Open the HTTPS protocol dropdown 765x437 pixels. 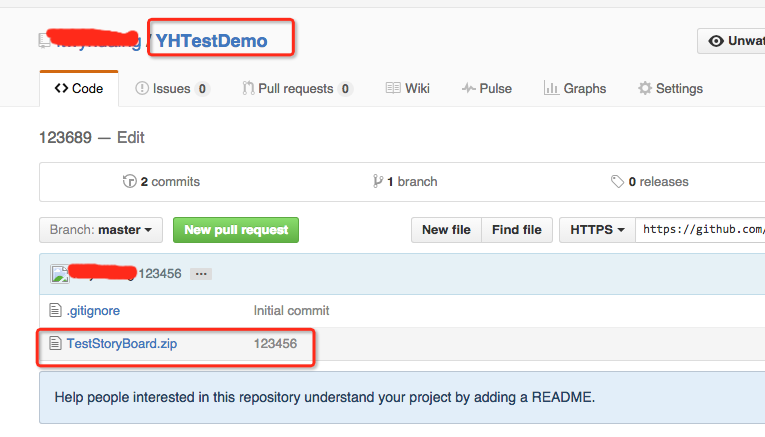pos(597,230)
